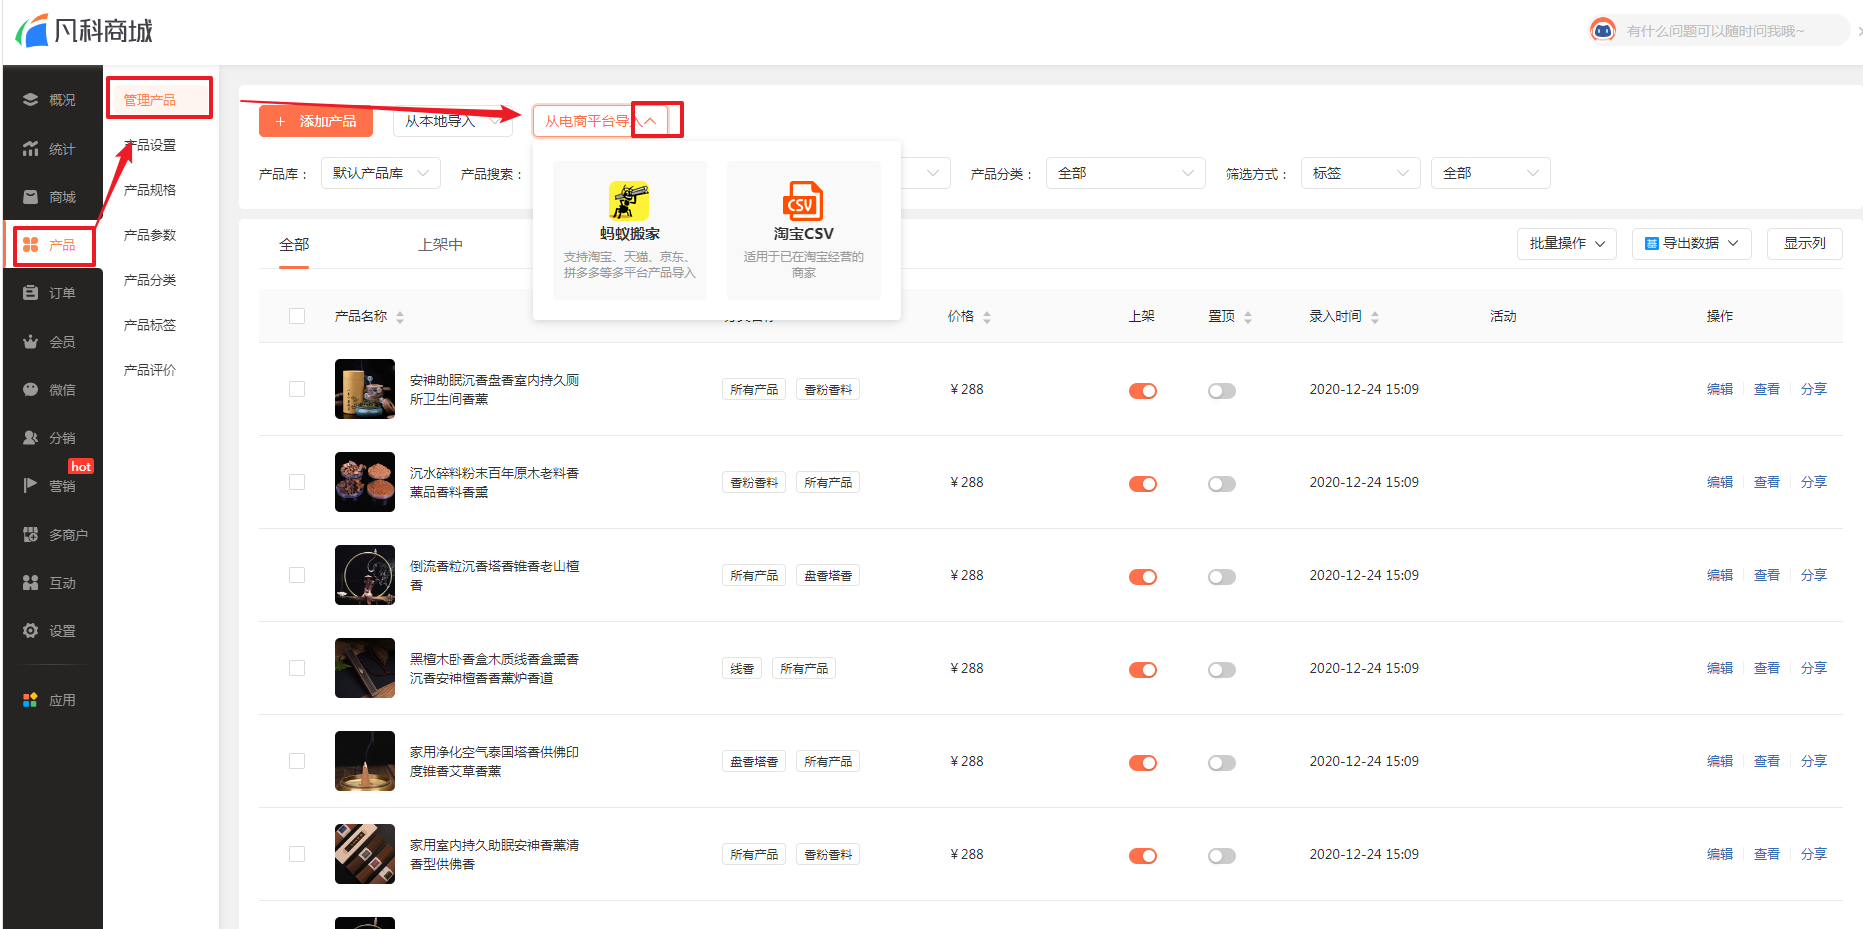Click the 显示列 button

pos(1805,243)
